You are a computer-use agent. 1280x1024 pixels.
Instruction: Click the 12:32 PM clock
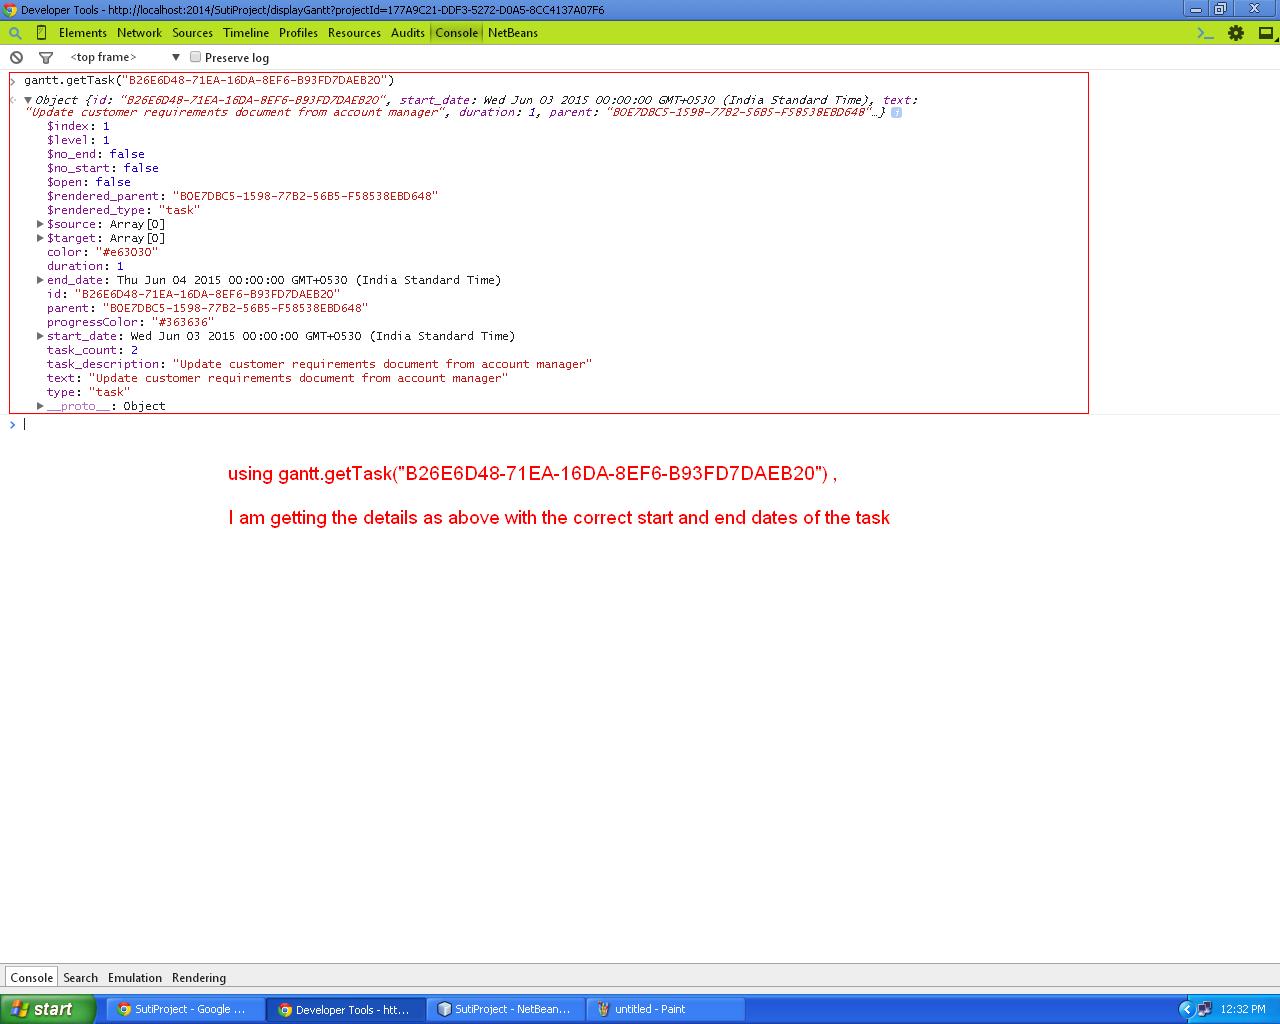(x=1243, y=1010)
